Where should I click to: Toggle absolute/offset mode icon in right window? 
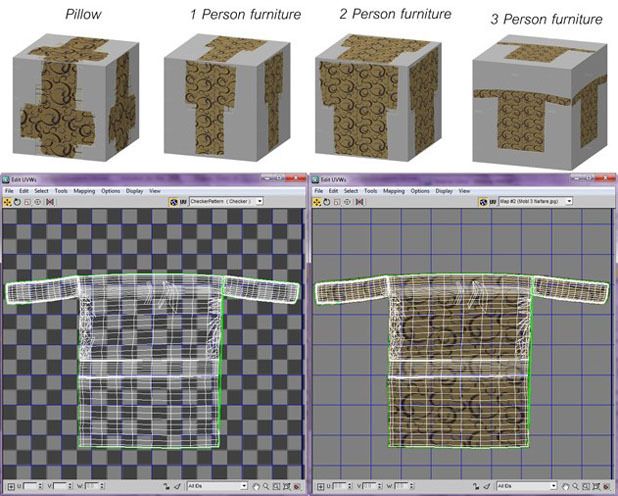[x=321, y=487]
